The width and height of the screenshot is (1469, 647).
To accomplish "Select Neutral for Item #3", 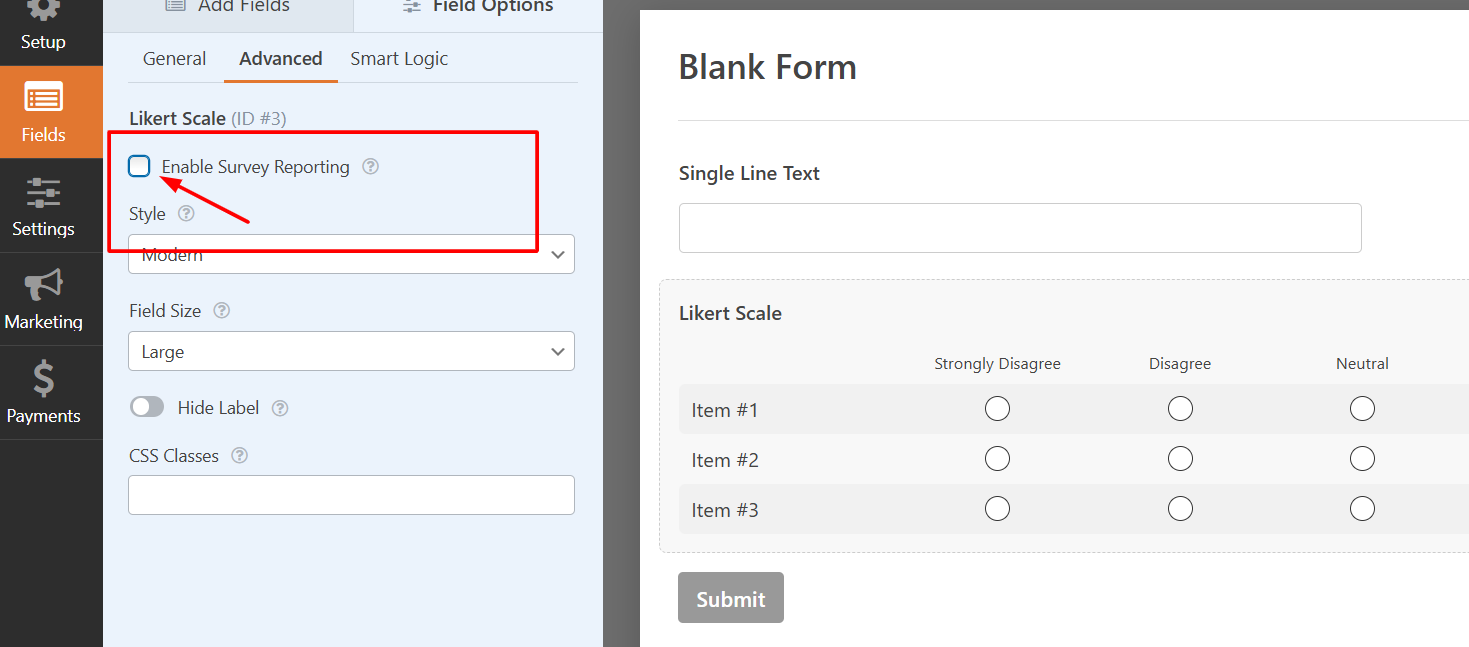I will tap(1362, 509).
